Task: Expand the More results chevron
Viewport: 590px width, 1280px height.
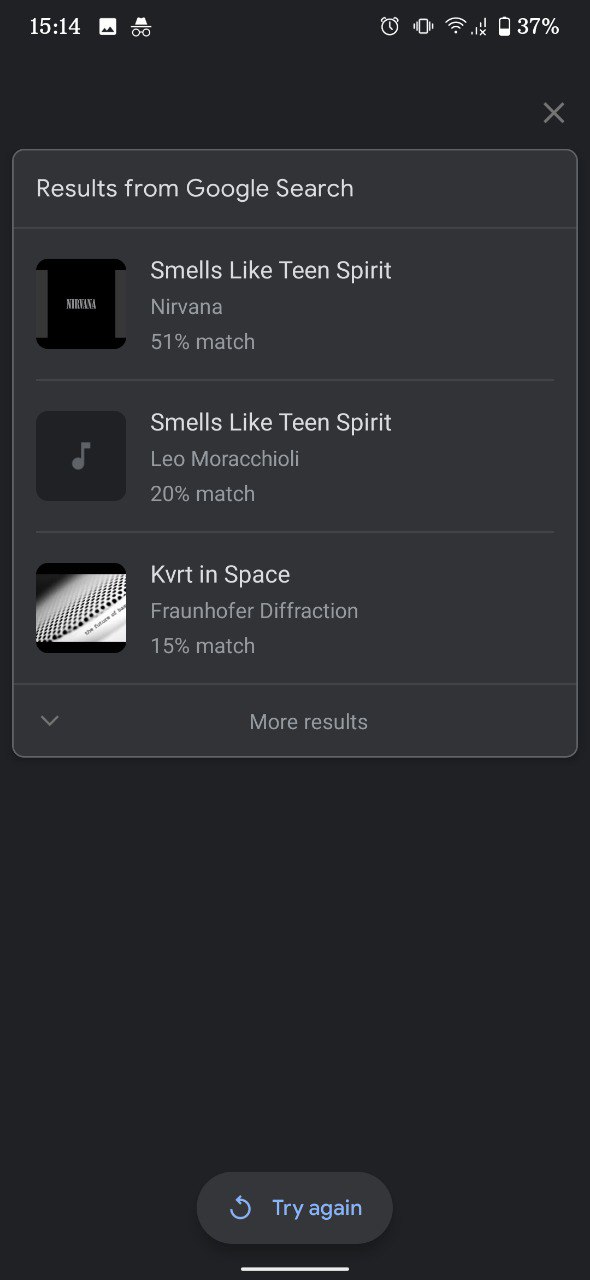Action: [50, 721]
